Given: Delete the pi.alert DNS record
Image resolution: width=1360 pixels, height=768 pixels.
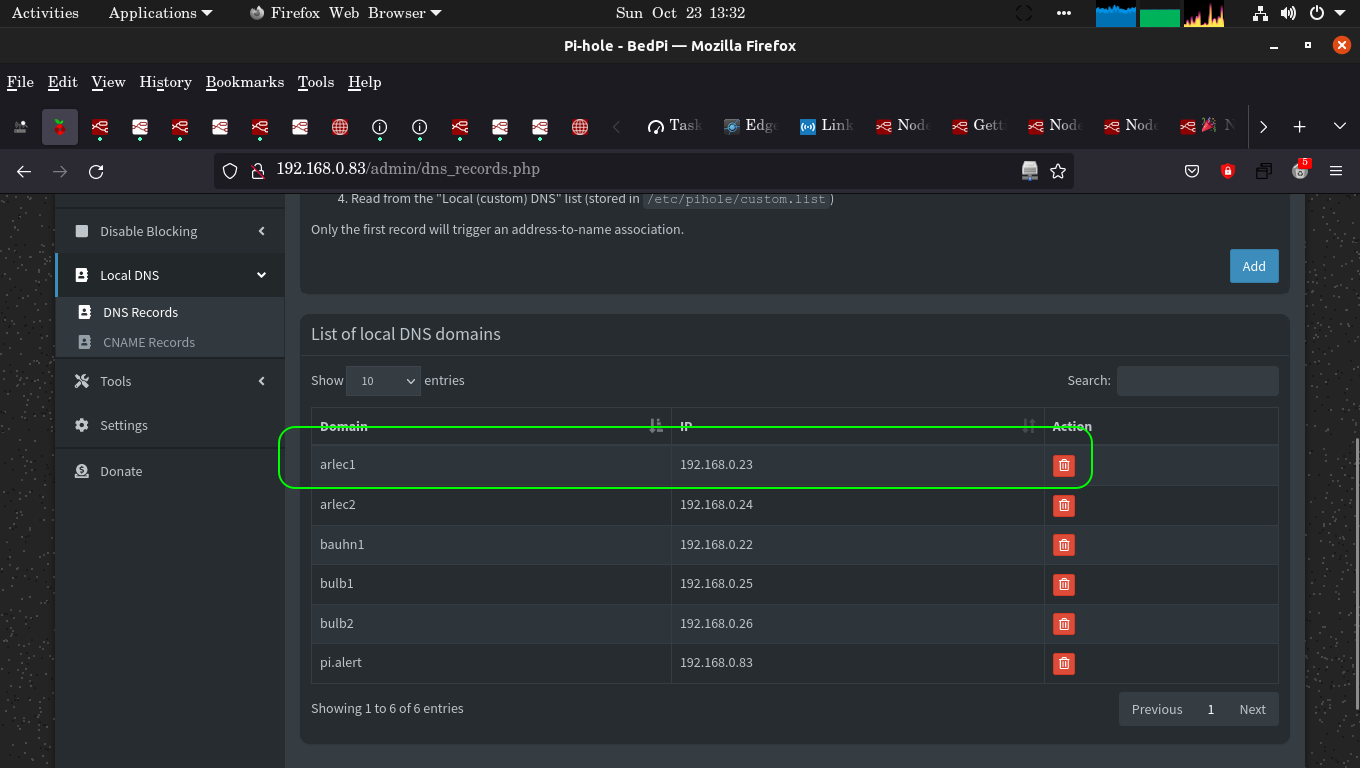Looking at the screenshot, I should point(1064,663).
